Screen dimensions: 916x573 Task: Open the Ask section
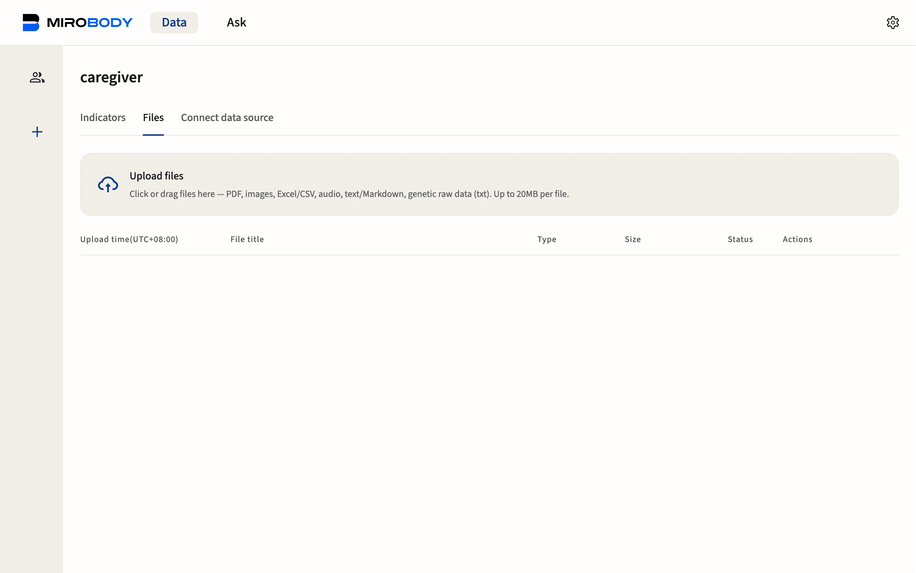pyautogui.click(x=236, y=22)
